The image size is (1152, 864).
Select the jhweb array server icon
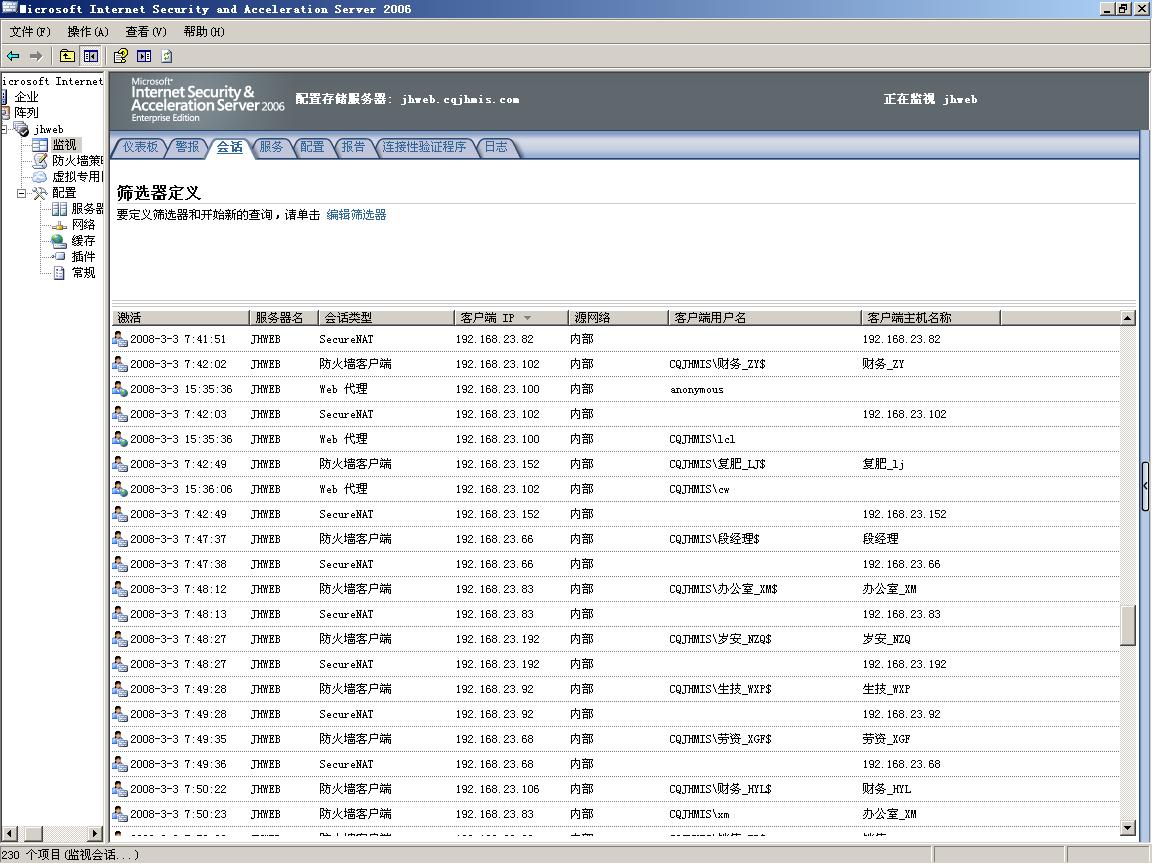21,129
